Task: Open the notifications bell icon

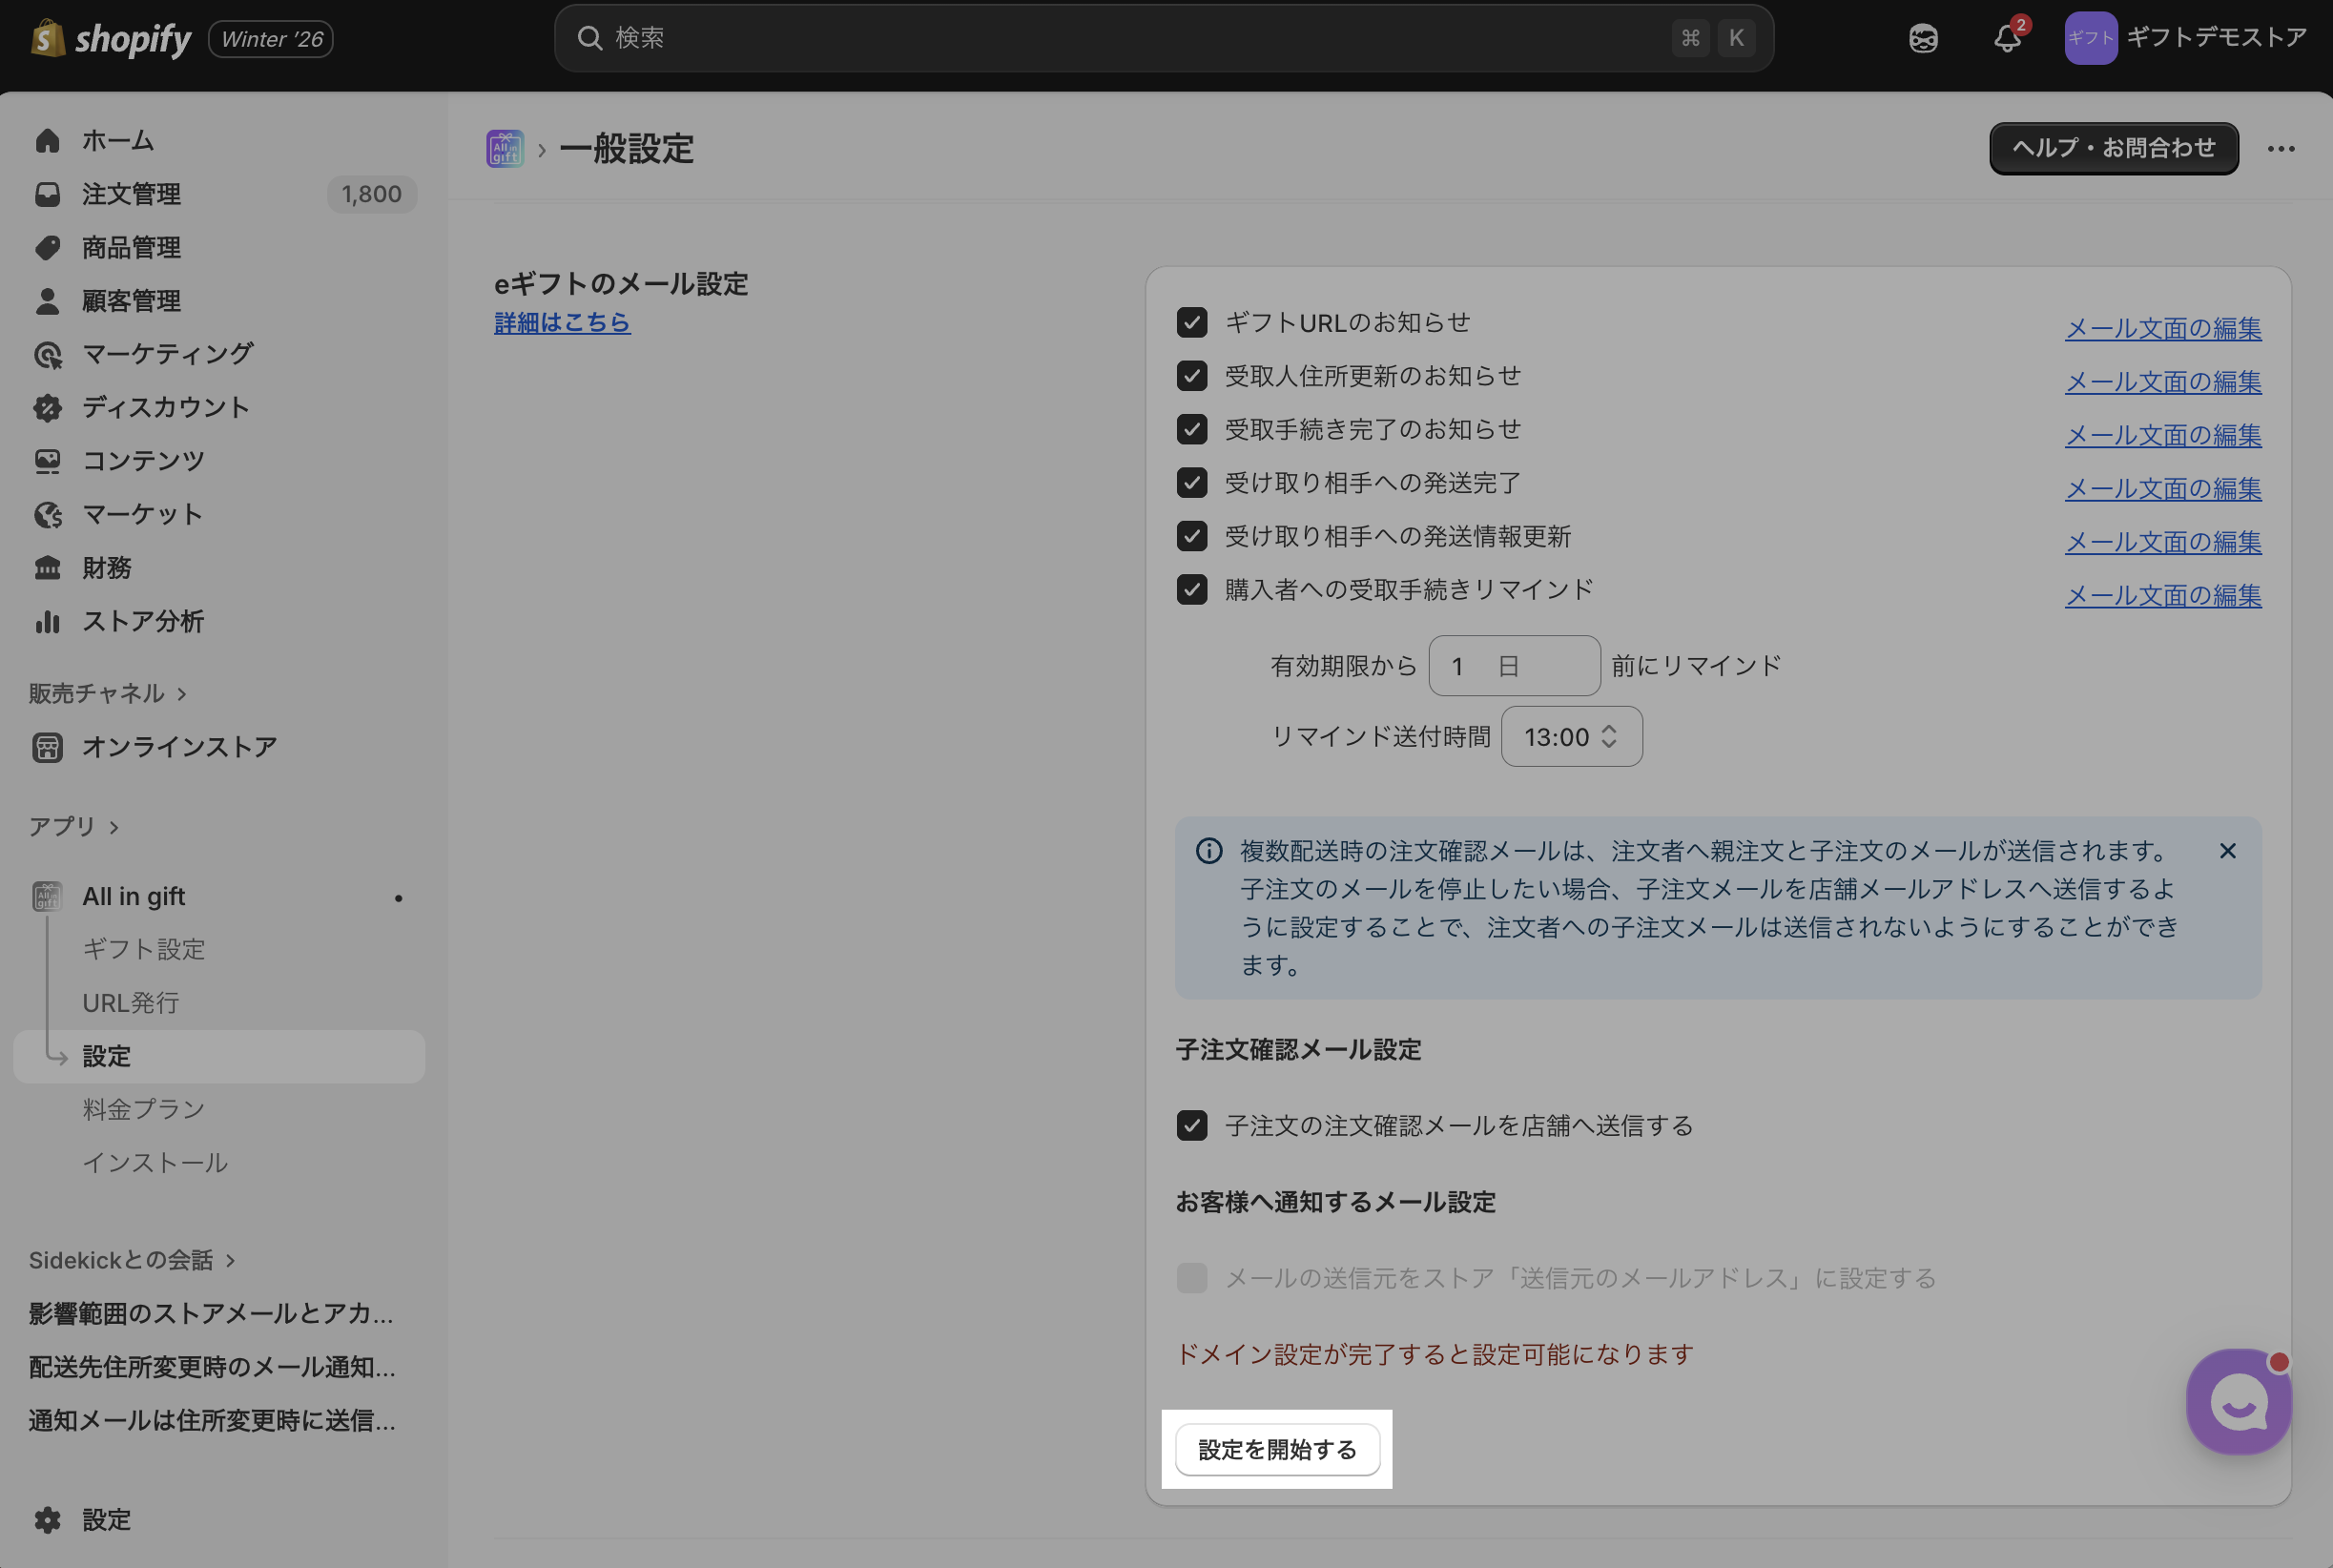Action: [2007, 39]
